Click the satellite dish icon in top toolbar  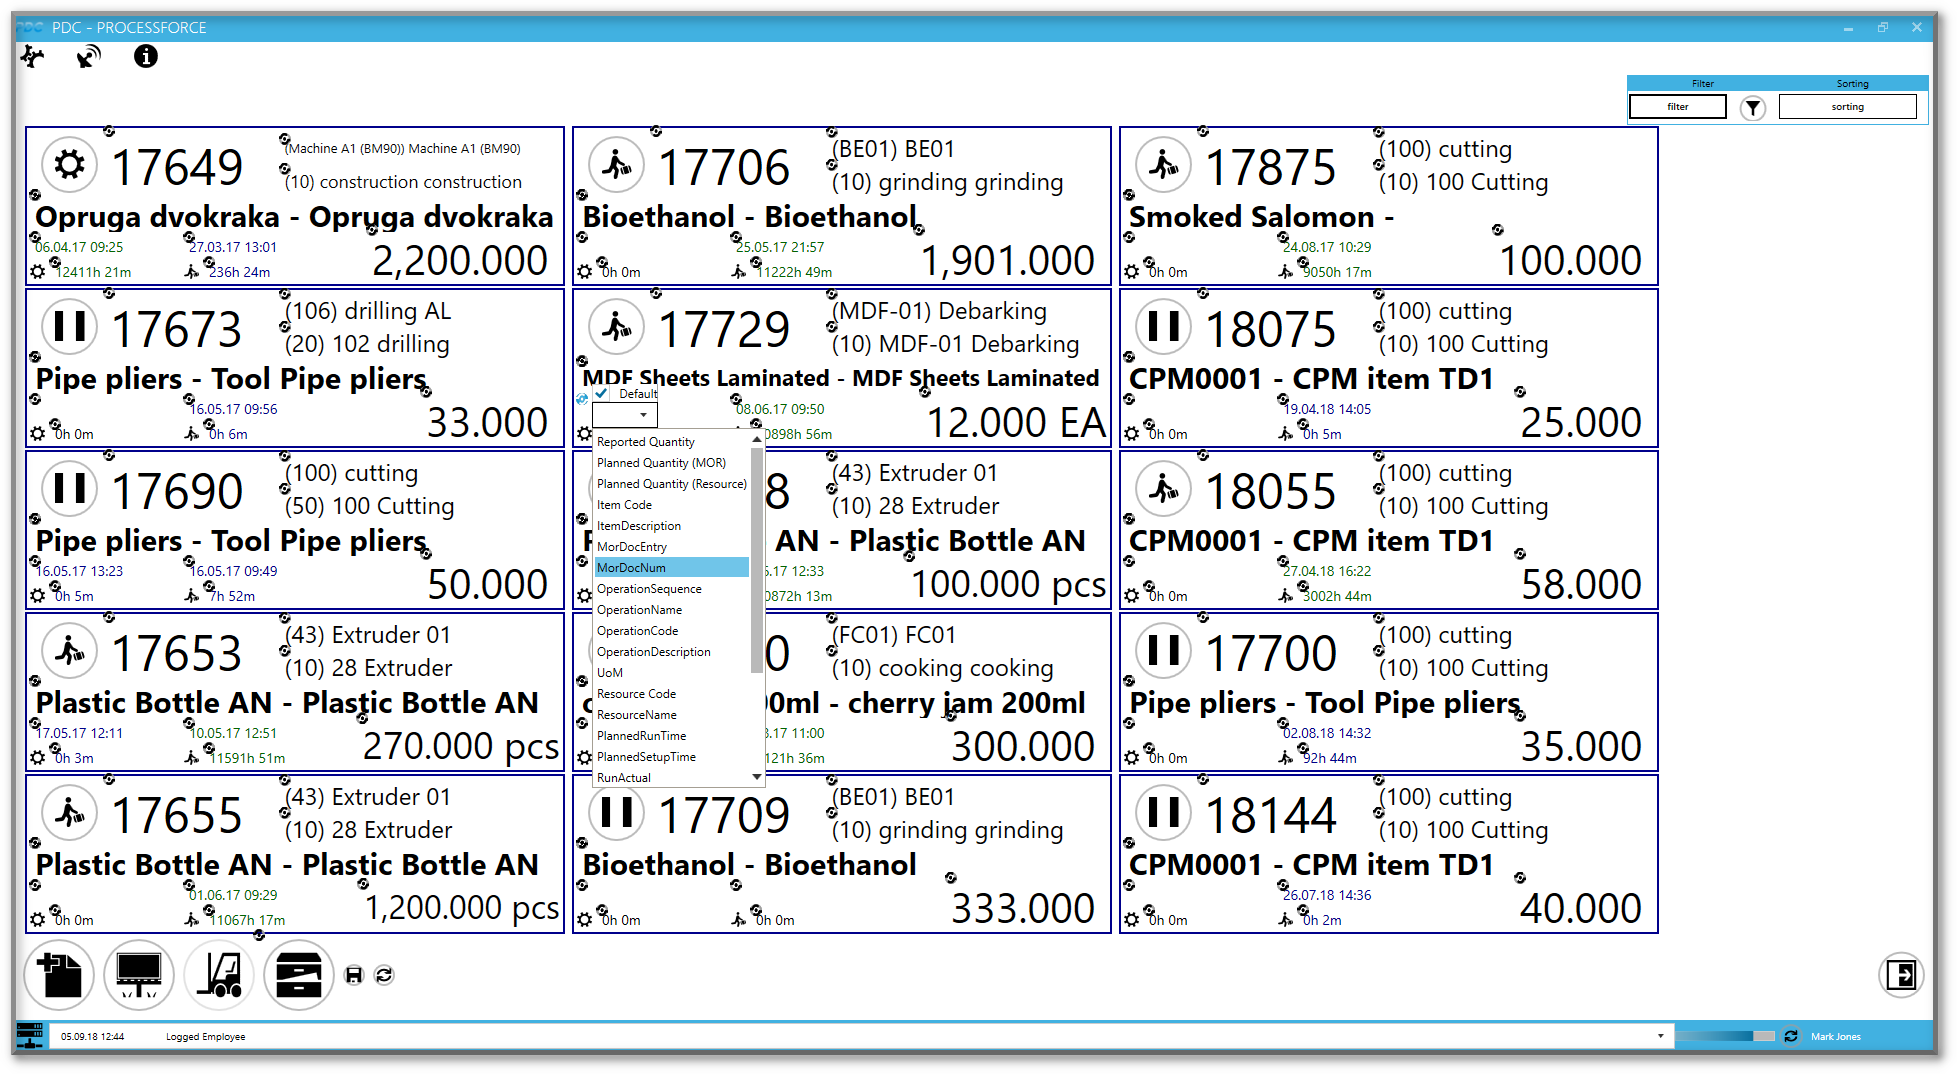[x=89, y=57]
